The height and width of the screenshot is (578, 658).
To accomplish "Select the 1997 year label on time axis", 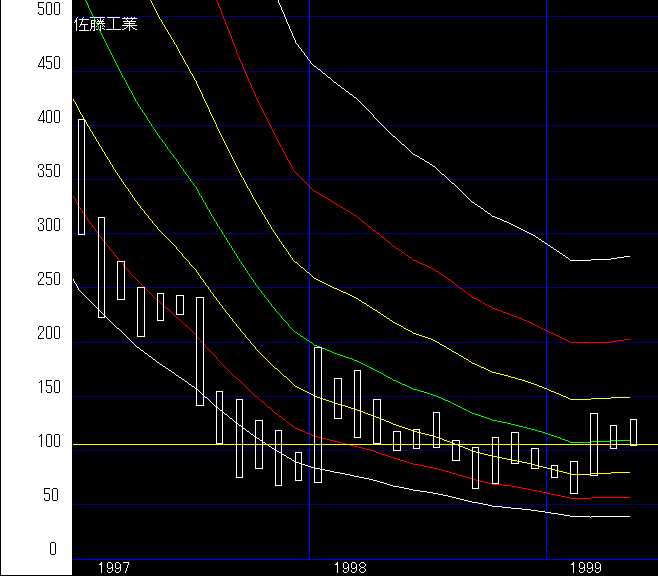I will [113, 567].
